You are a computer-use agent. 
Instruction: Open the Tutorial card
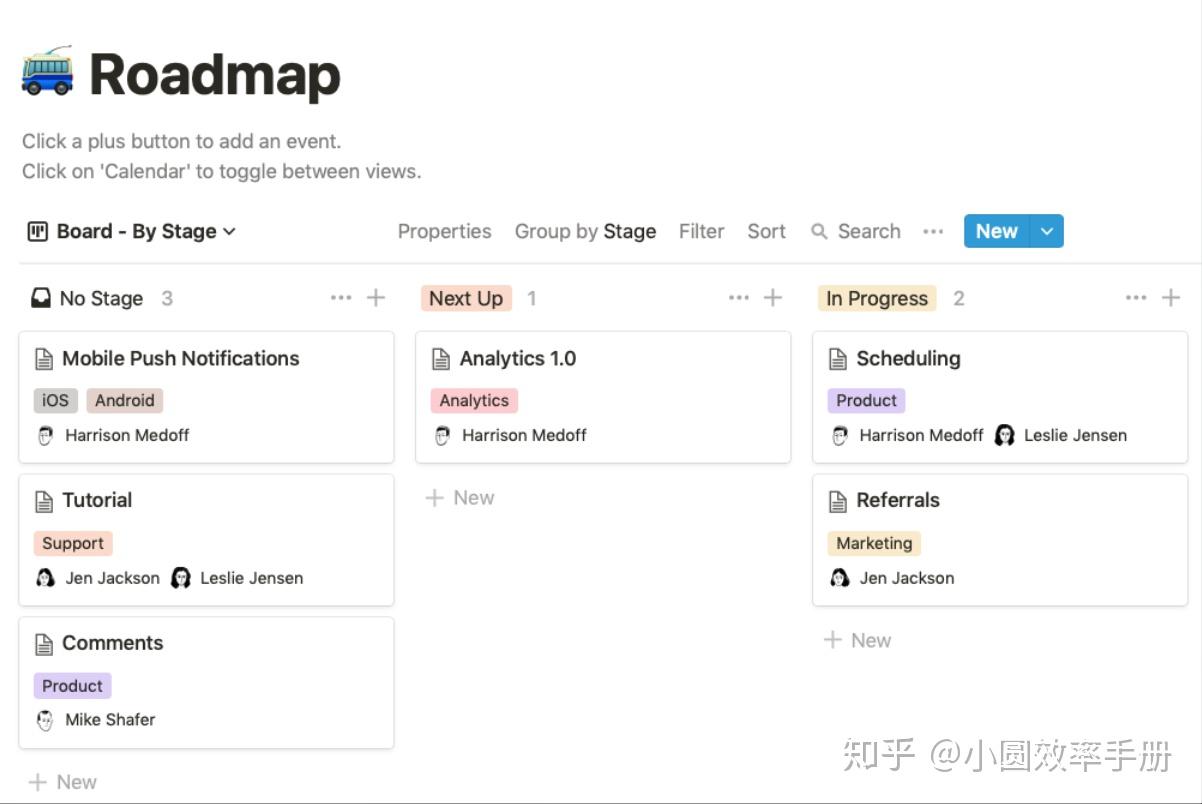point(206,540)
